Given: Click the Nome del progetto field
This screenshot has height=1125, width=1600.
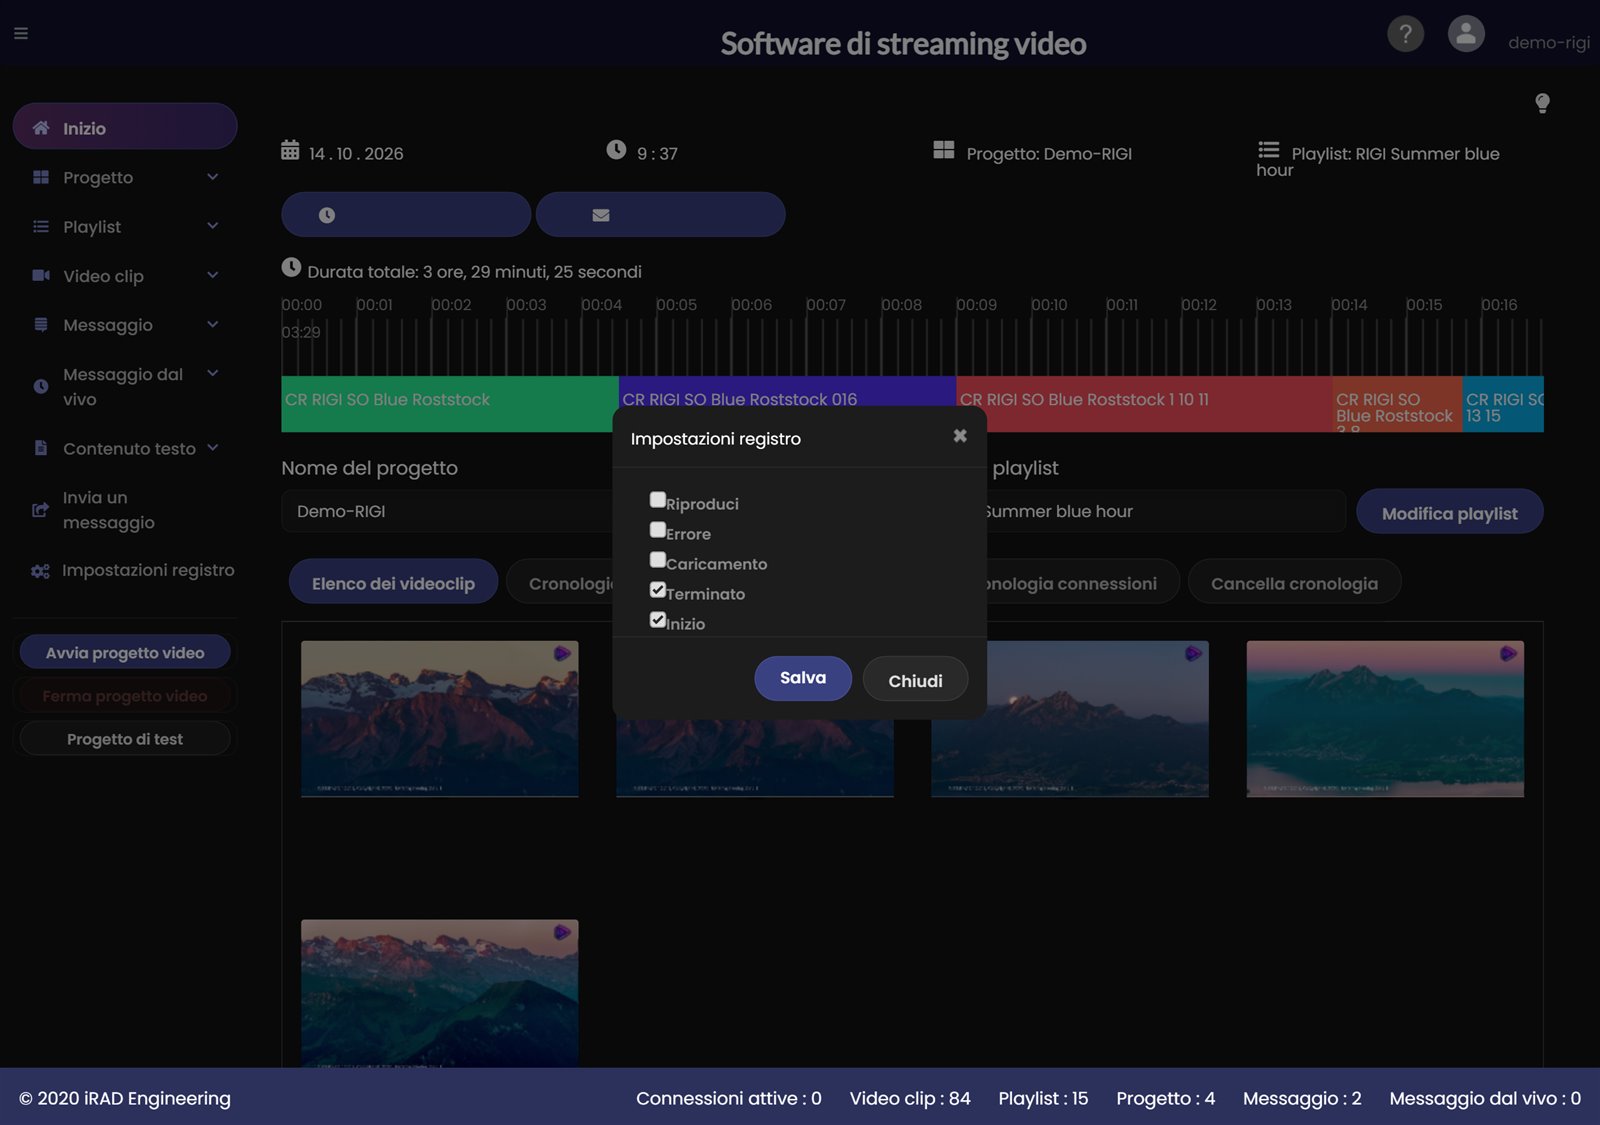Looking at the screenshot, I should pyautogui.click(x=448, y=511).
